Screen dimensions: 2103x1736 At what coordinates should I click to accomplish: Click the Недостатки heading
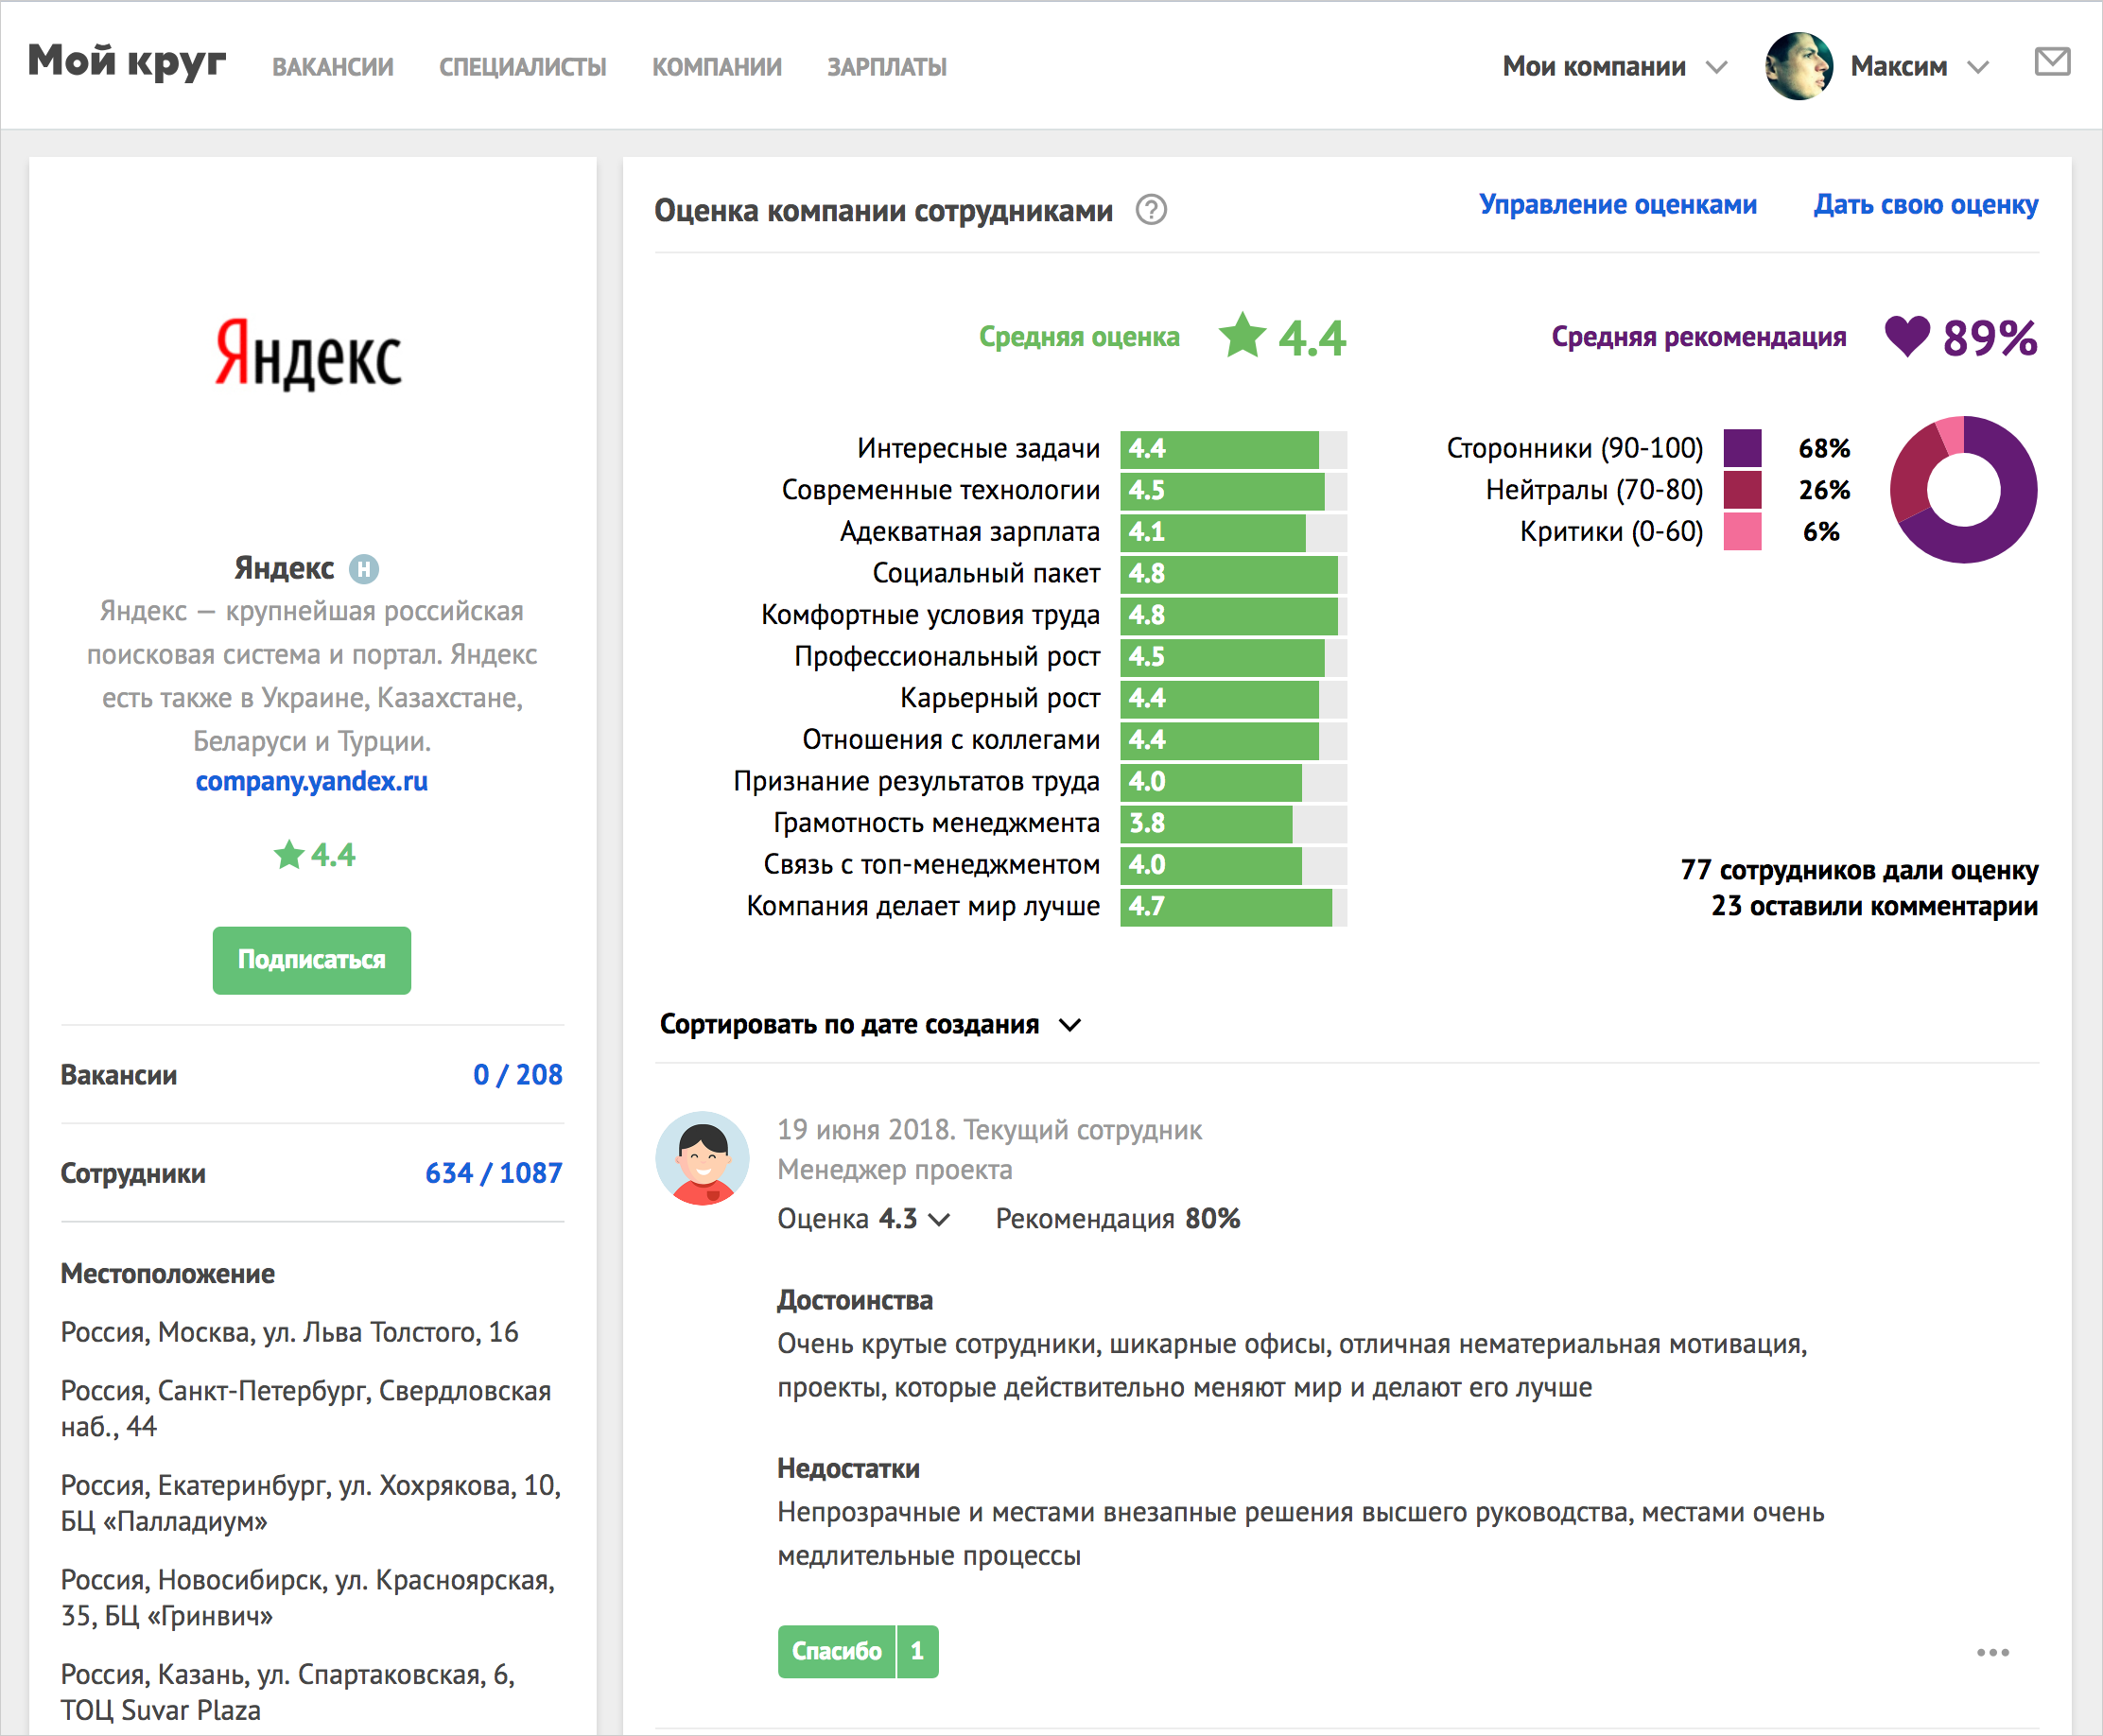[848, 1468]
